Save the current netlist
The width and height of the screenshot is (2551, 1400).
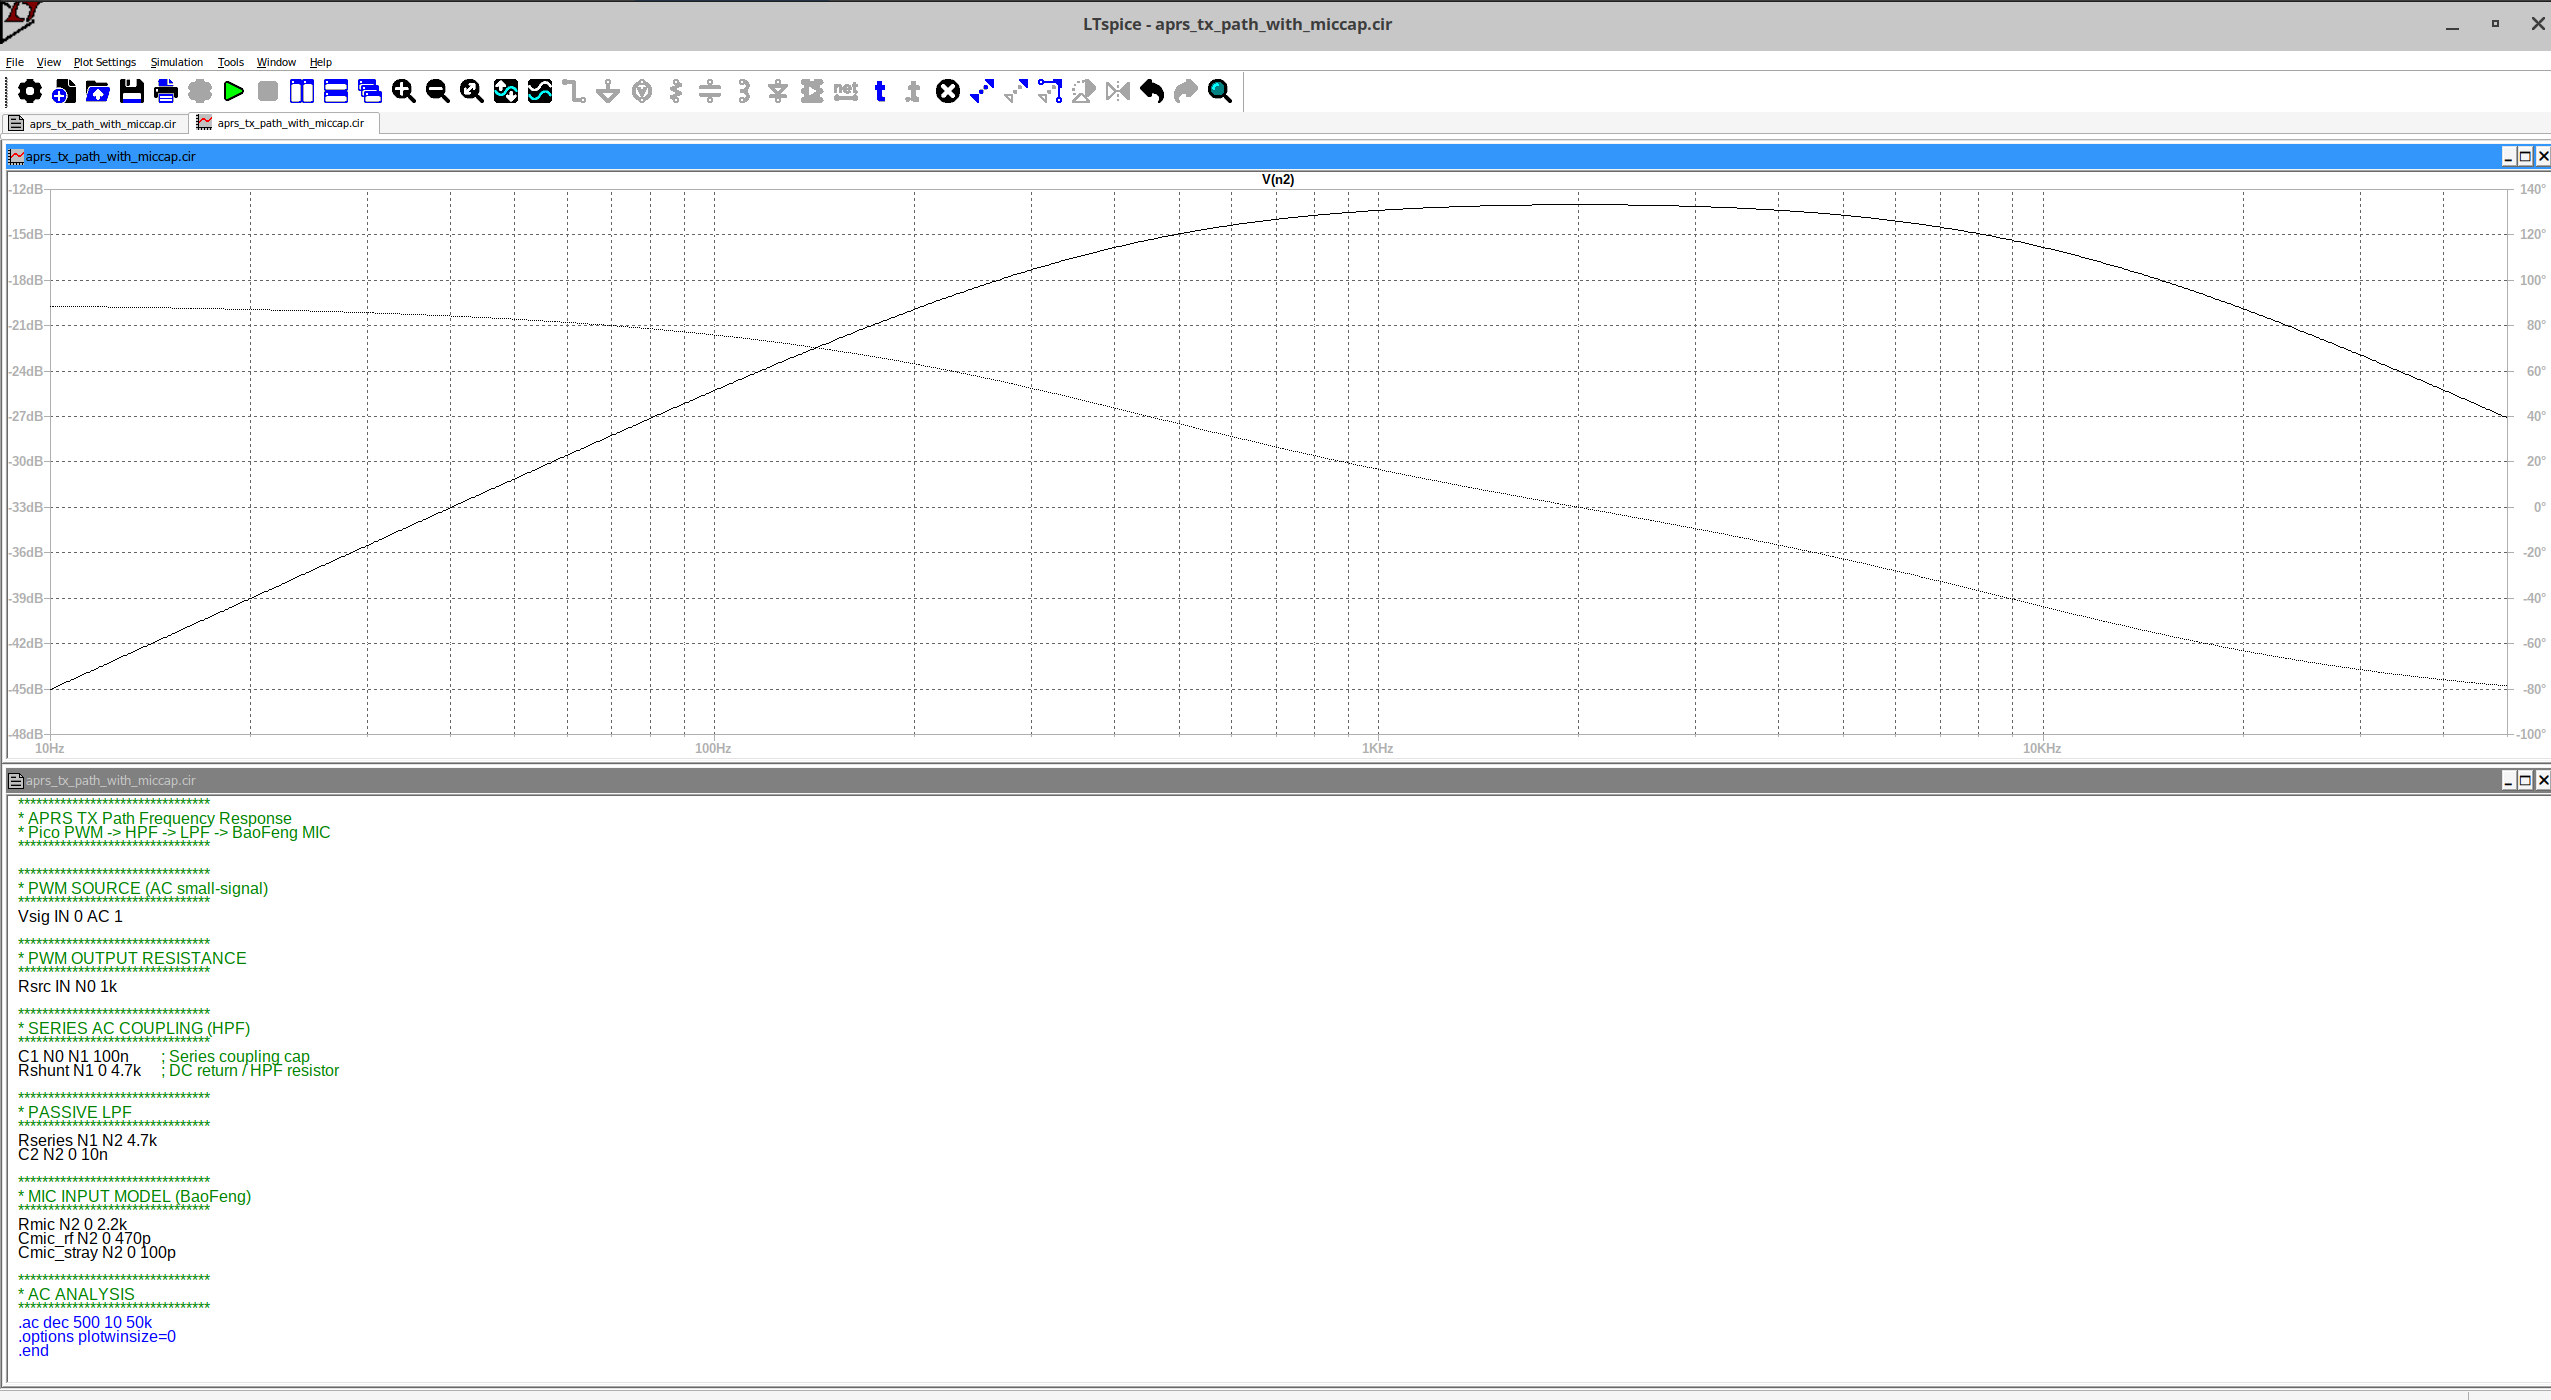[131, 91]
